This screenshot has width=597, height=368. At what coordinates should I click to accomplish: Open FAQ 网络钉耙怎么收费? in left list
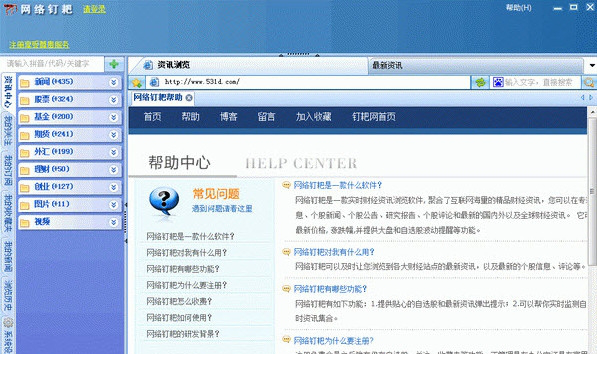pos(179,301)
